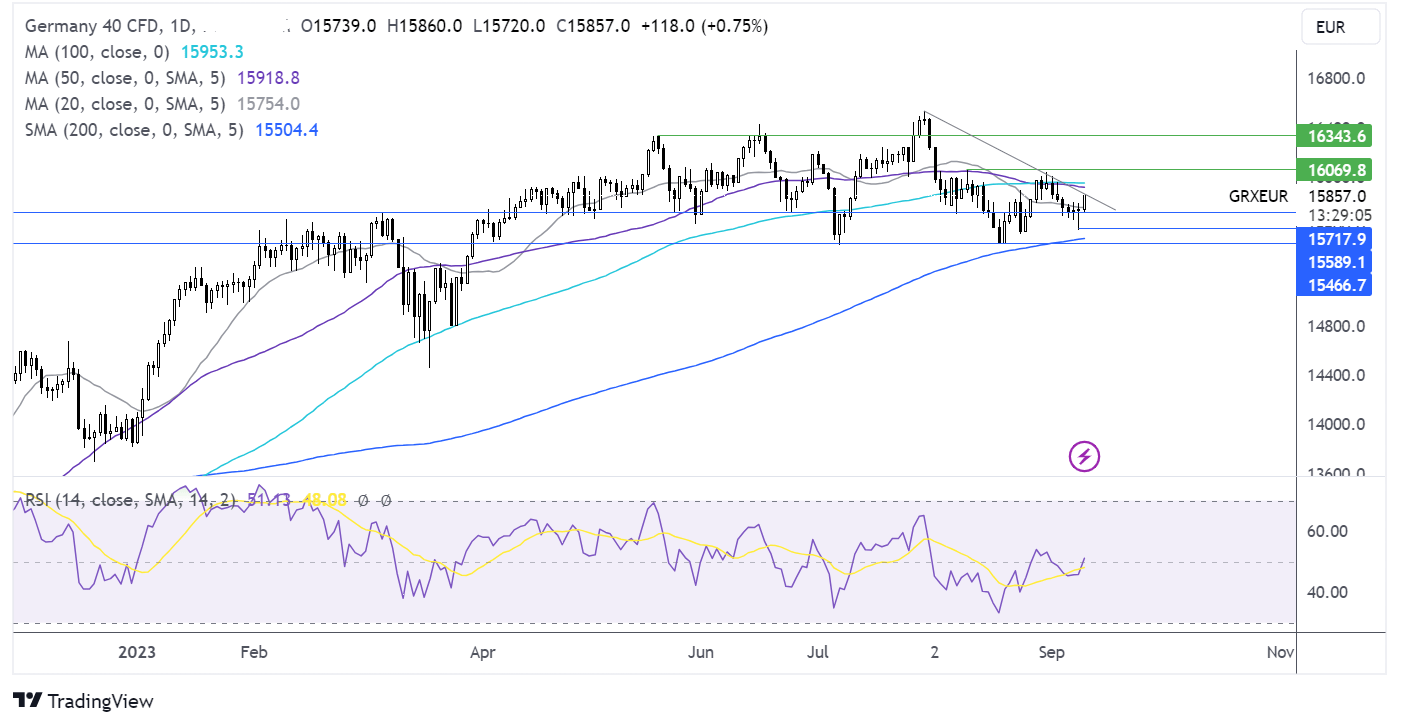Click the Jun time axis label
This screenshot has width=1401, height=727.
click(x=701, y=652)
